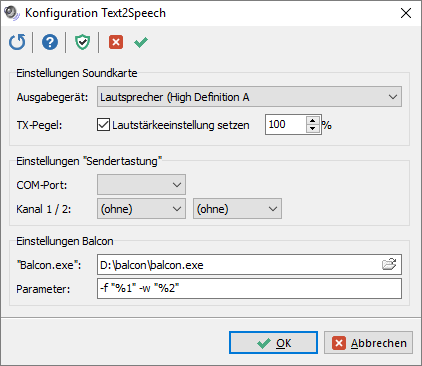422x366 pixels.
Task: Close the Konfiguration Text2Speech dialog
Action: [406, 13]
